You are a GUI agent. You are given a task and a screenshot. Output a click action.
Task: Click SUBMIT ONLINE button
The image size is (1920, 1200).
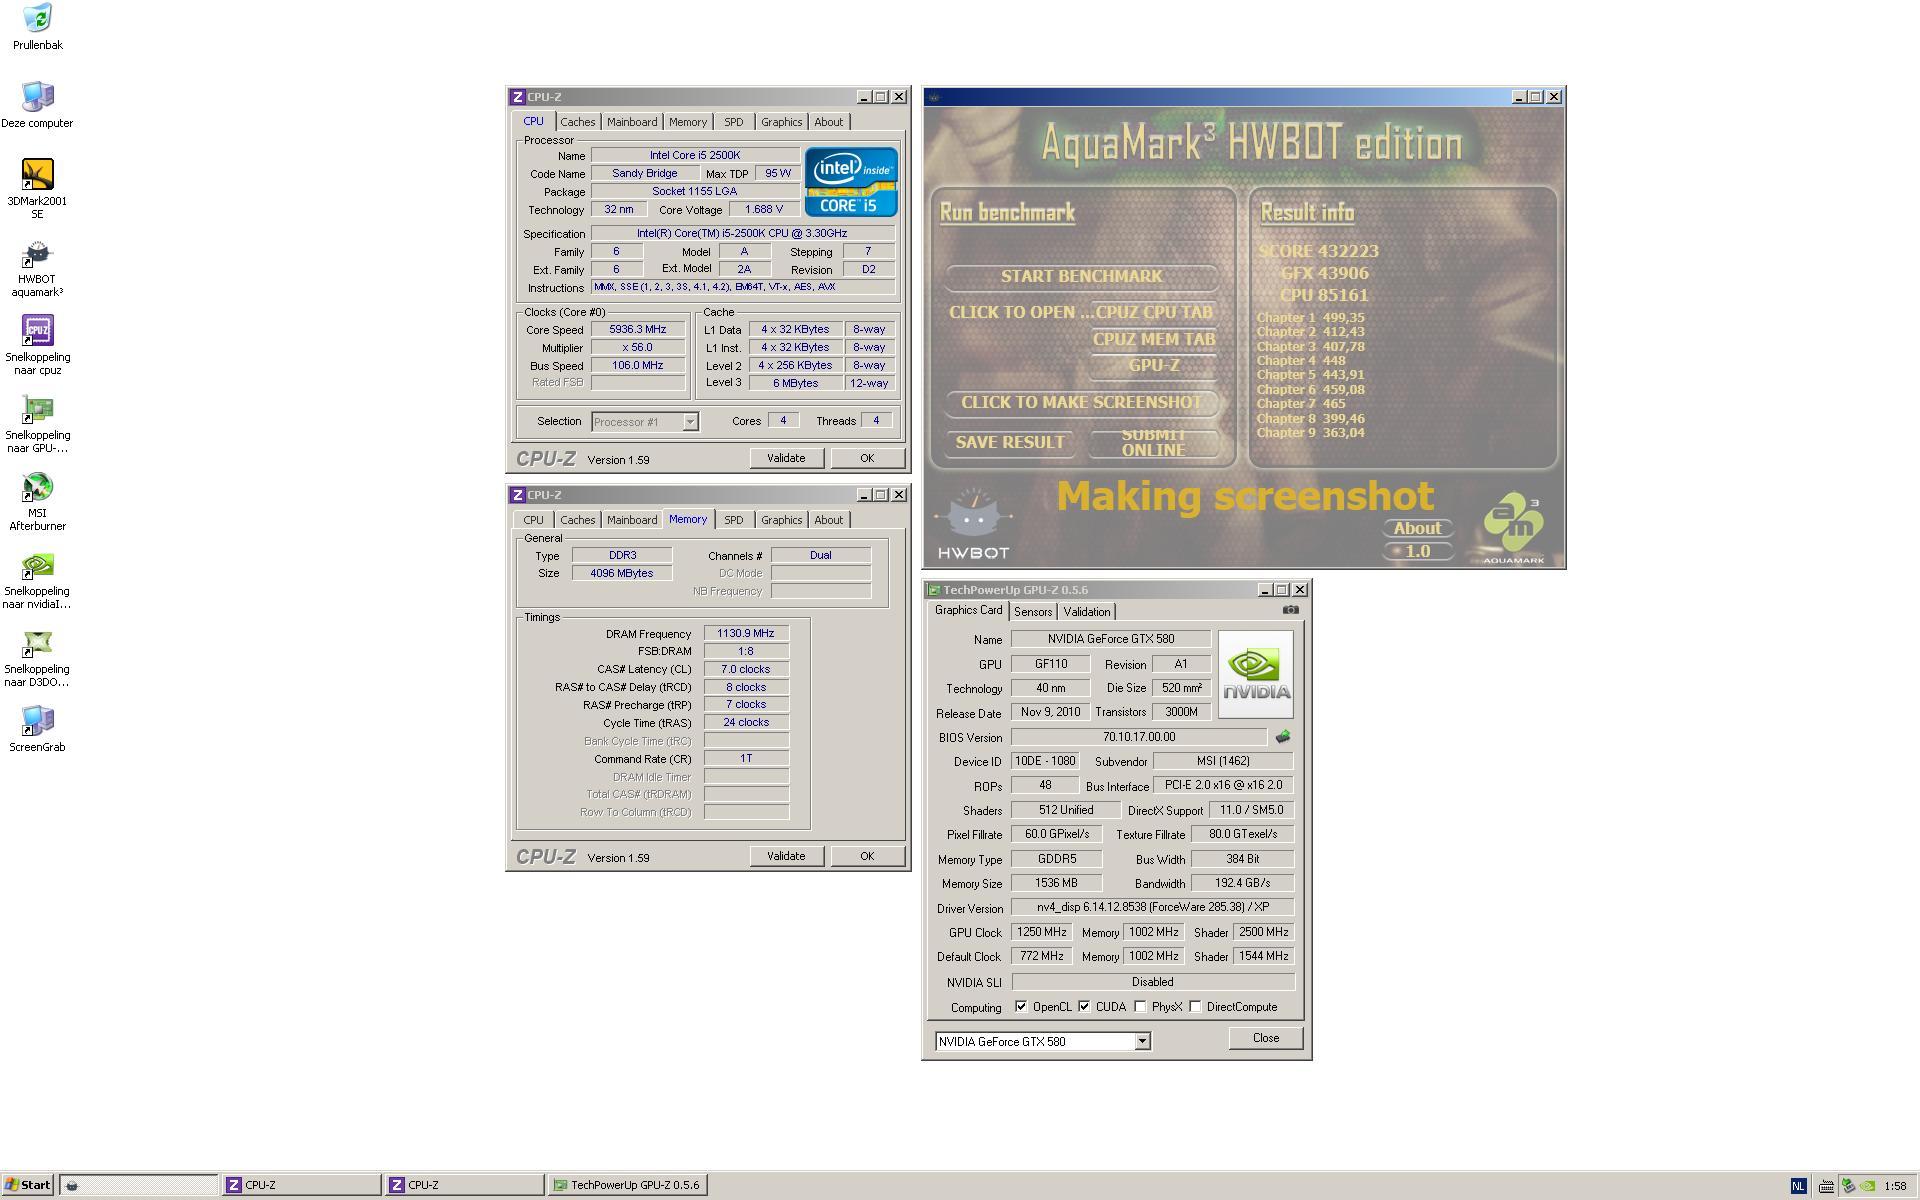1153,442
